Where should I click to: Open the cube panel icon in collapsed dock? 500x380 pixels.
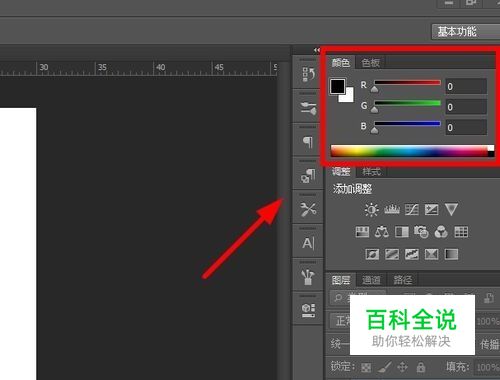point(308,310)
